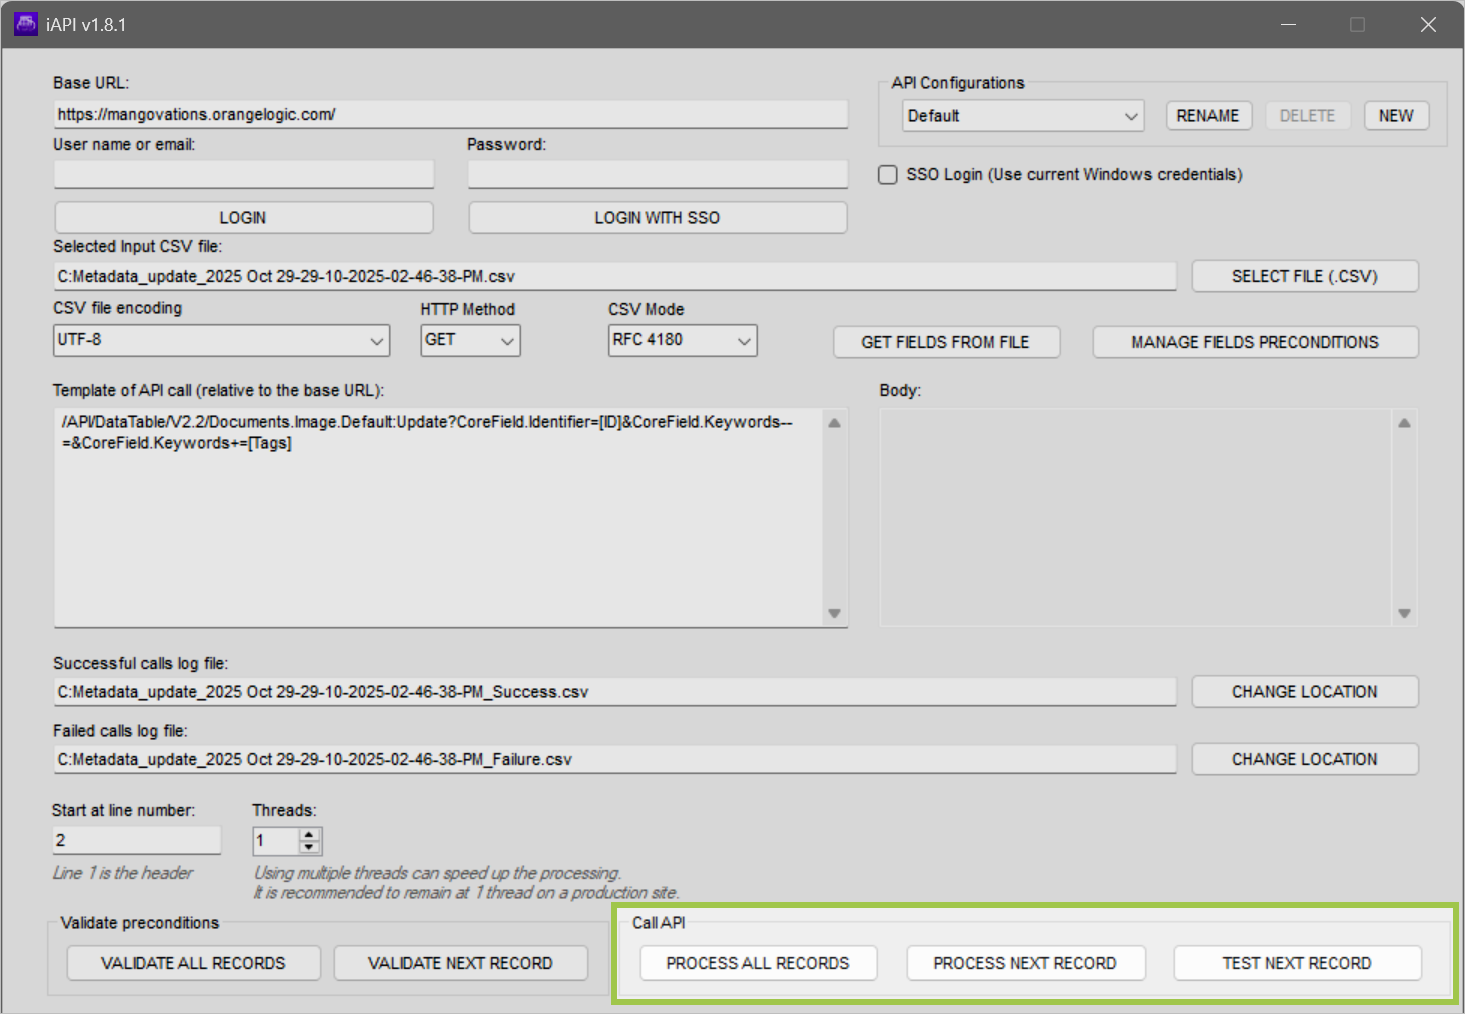Open MANAGE FIELDS PRECONDITIONS
Viewport: 1465px width, 1014px height.
[x=1254, y=341]
